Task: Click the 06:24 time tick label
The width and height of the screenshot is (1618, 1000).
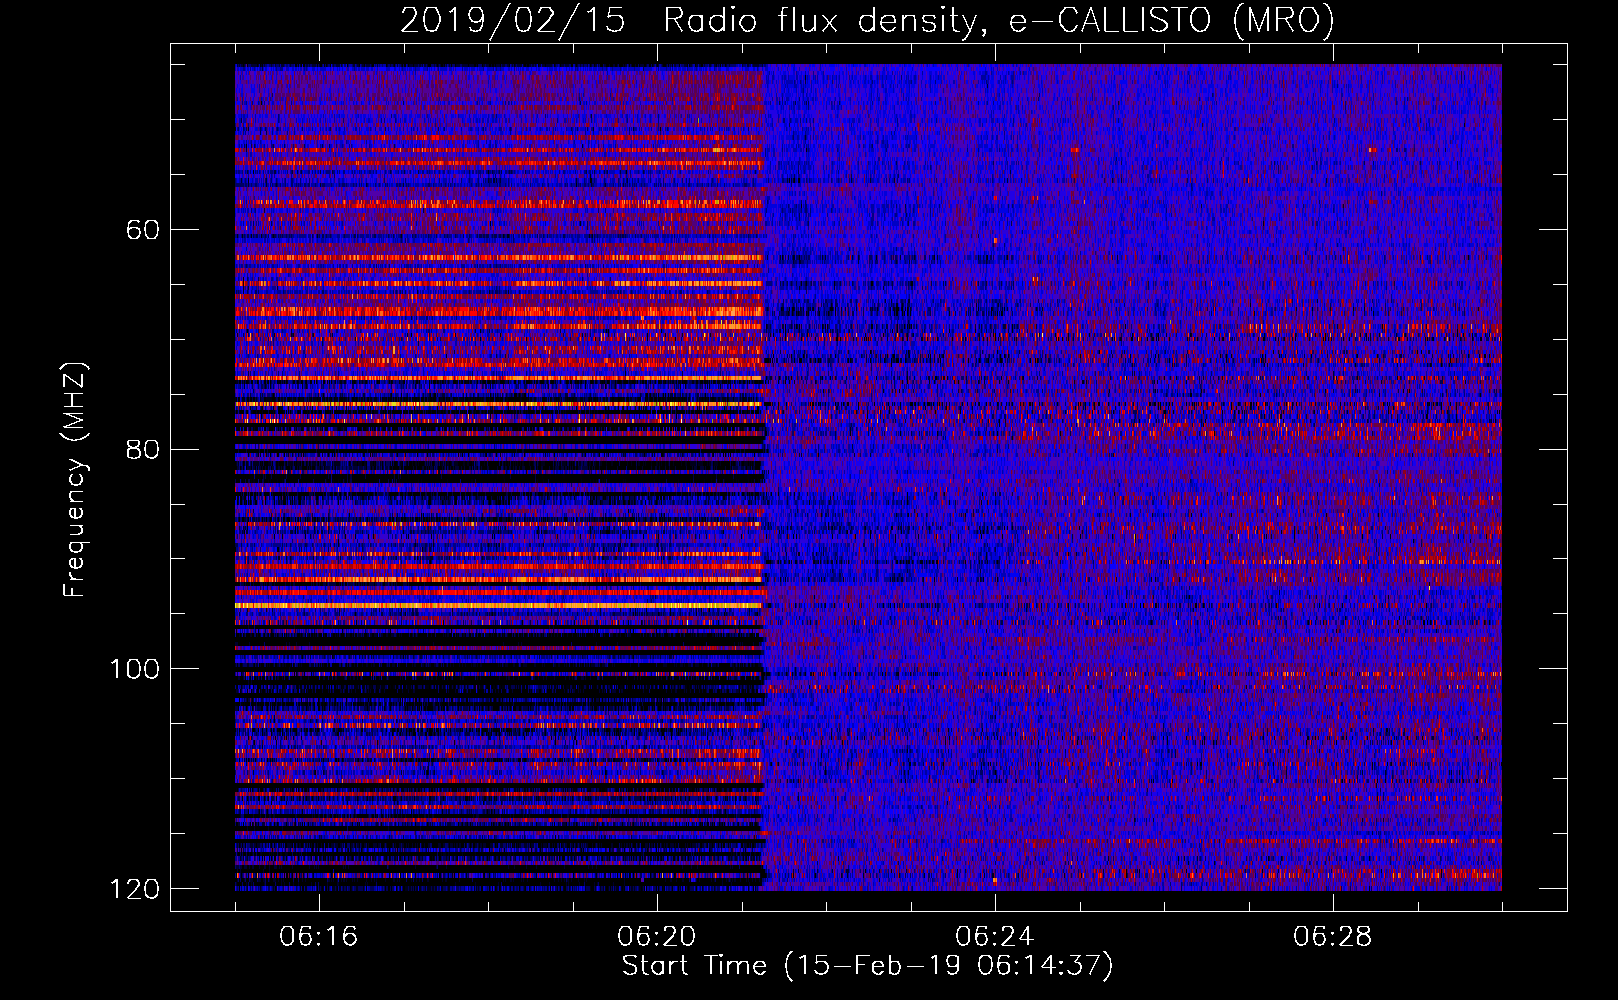Action: pyautogui.click(x=995, y=937)
